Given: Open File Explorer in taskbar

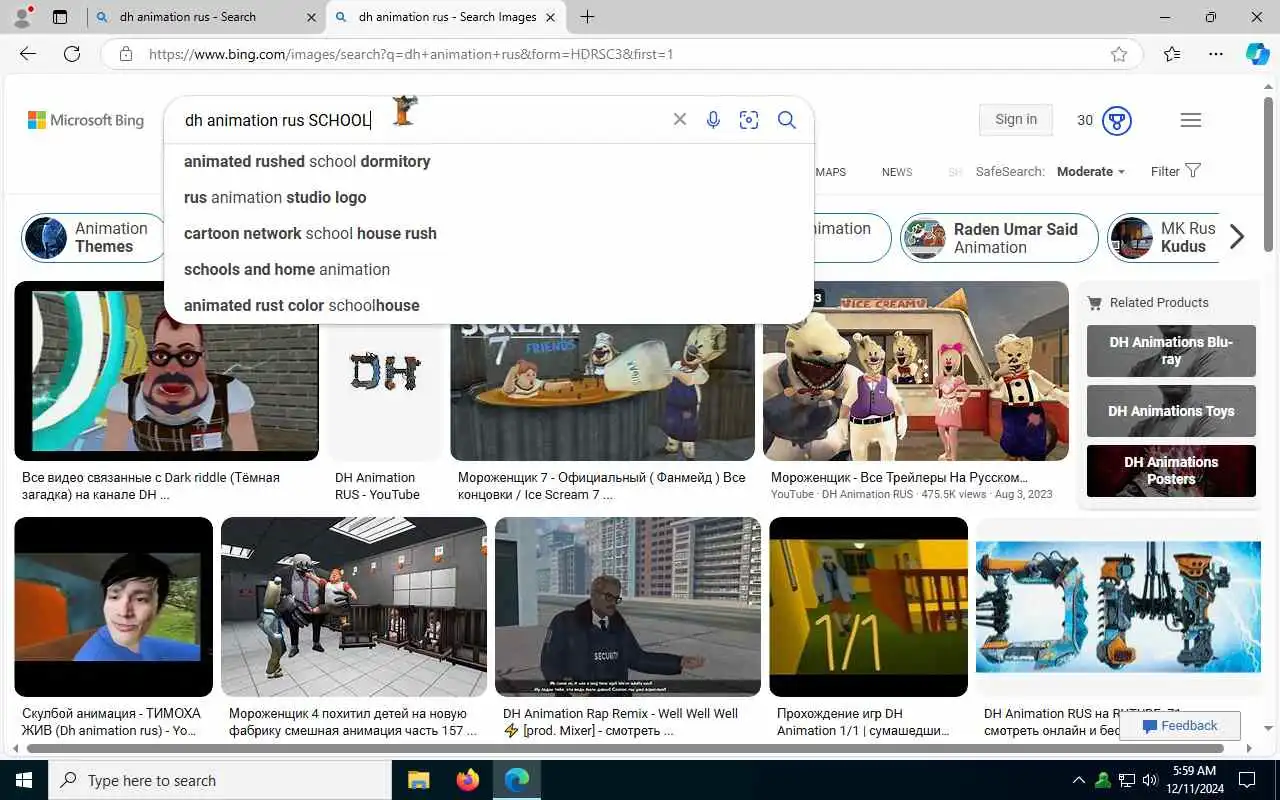Looking at the screenshot, I should point(418,780).
